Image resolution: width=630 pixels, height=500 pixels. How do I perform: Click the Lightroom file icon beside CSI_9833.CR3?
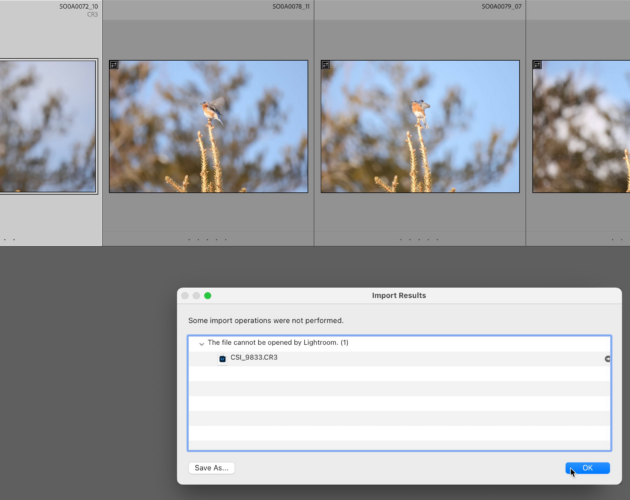222,359
